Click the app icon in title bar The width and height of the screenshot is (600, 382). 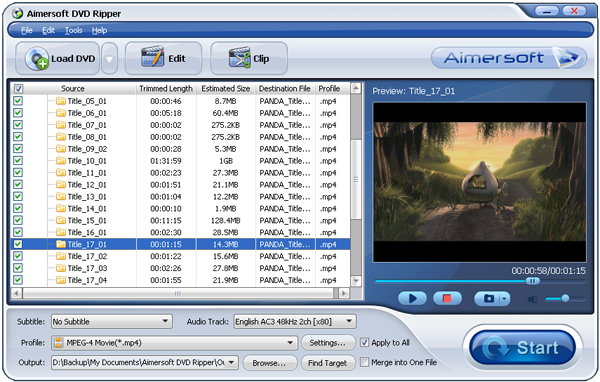[17, 13]
